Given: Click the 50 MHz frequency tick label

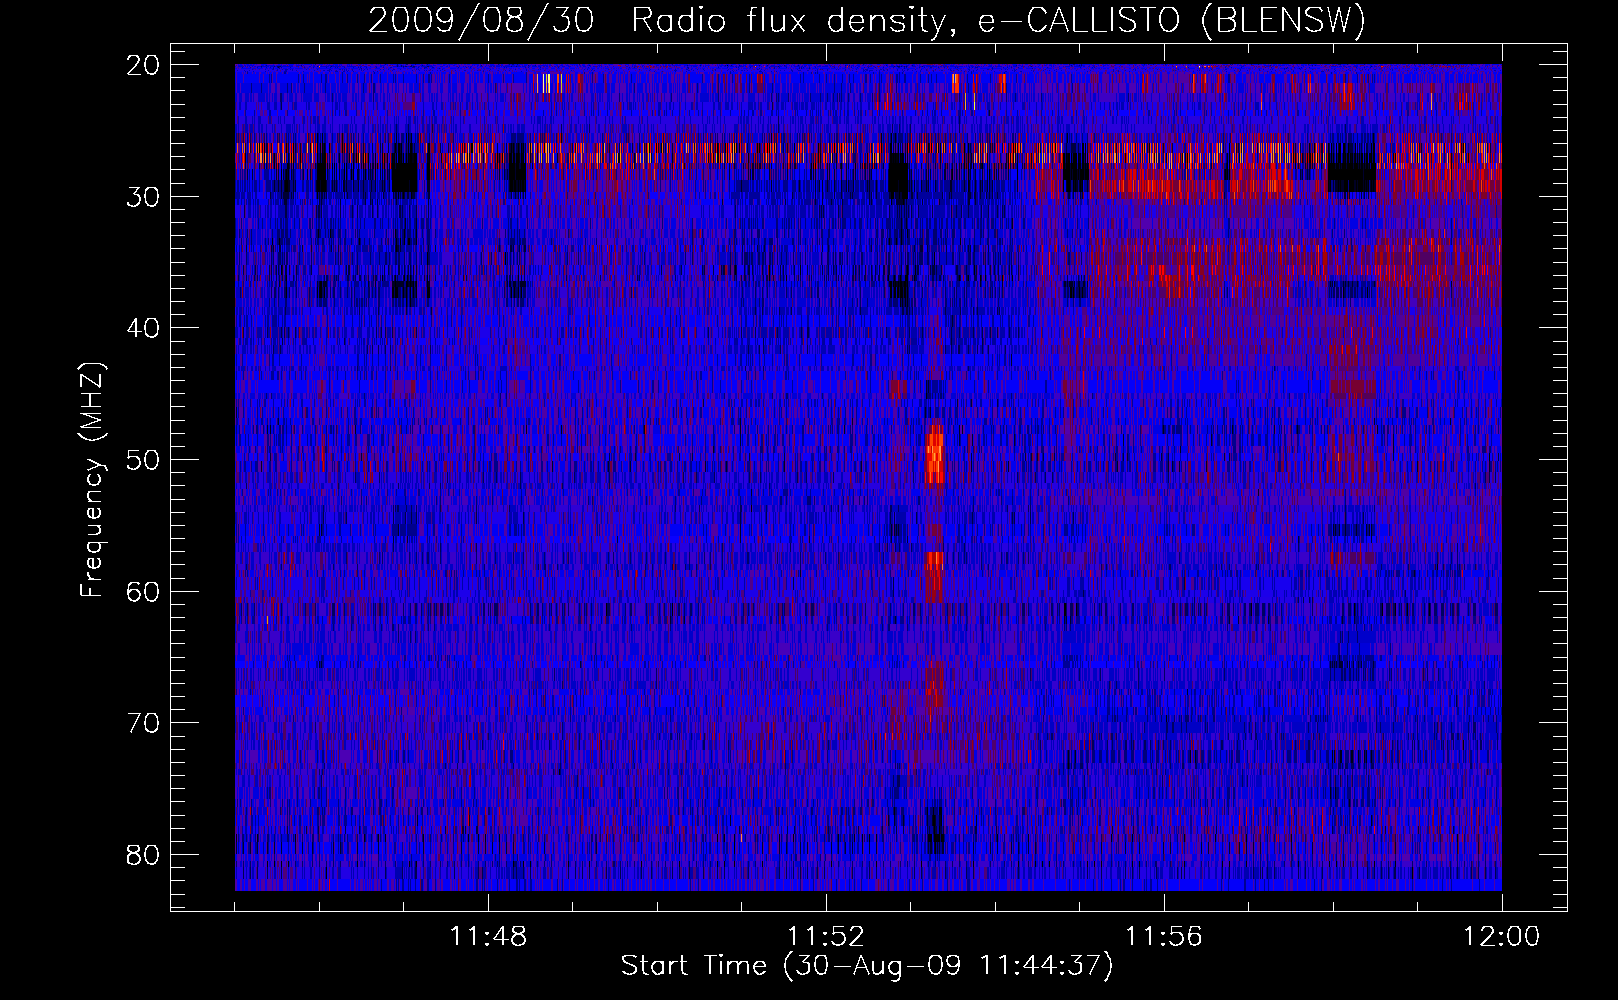Looking at the screenshot, I should 144,460.
